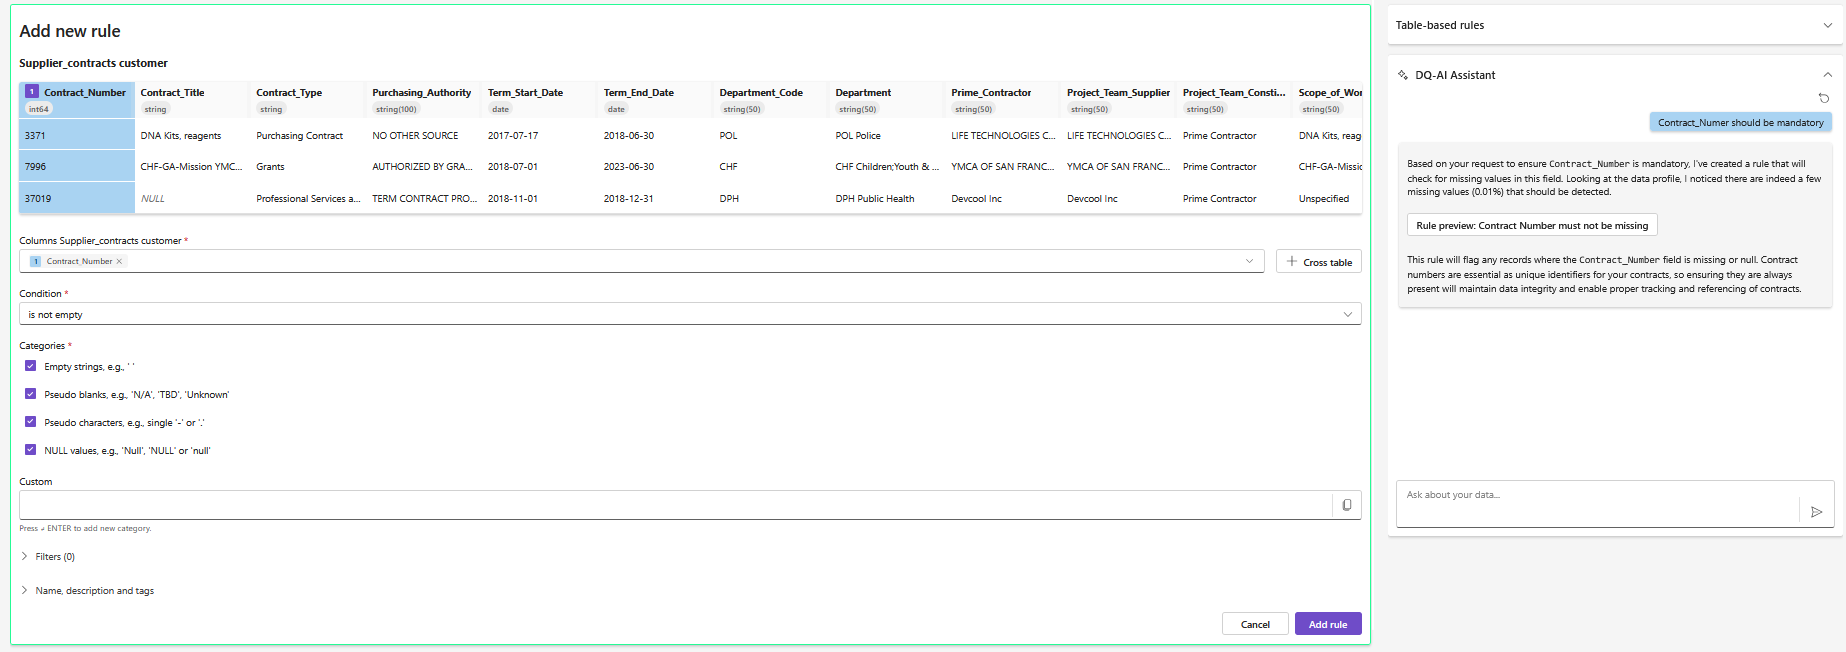Viewport: 1846px width, 652px height.
Task: Expand the Filters section
Action: coord(25,556)
